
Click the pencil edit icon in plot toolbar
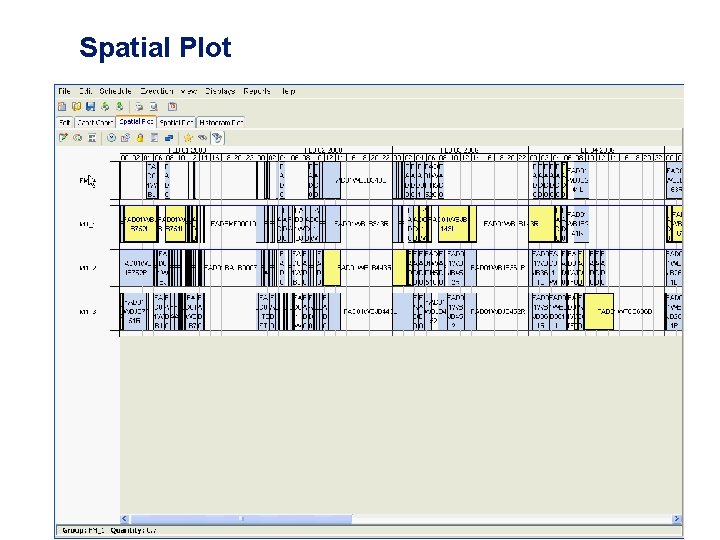point(63,137)
